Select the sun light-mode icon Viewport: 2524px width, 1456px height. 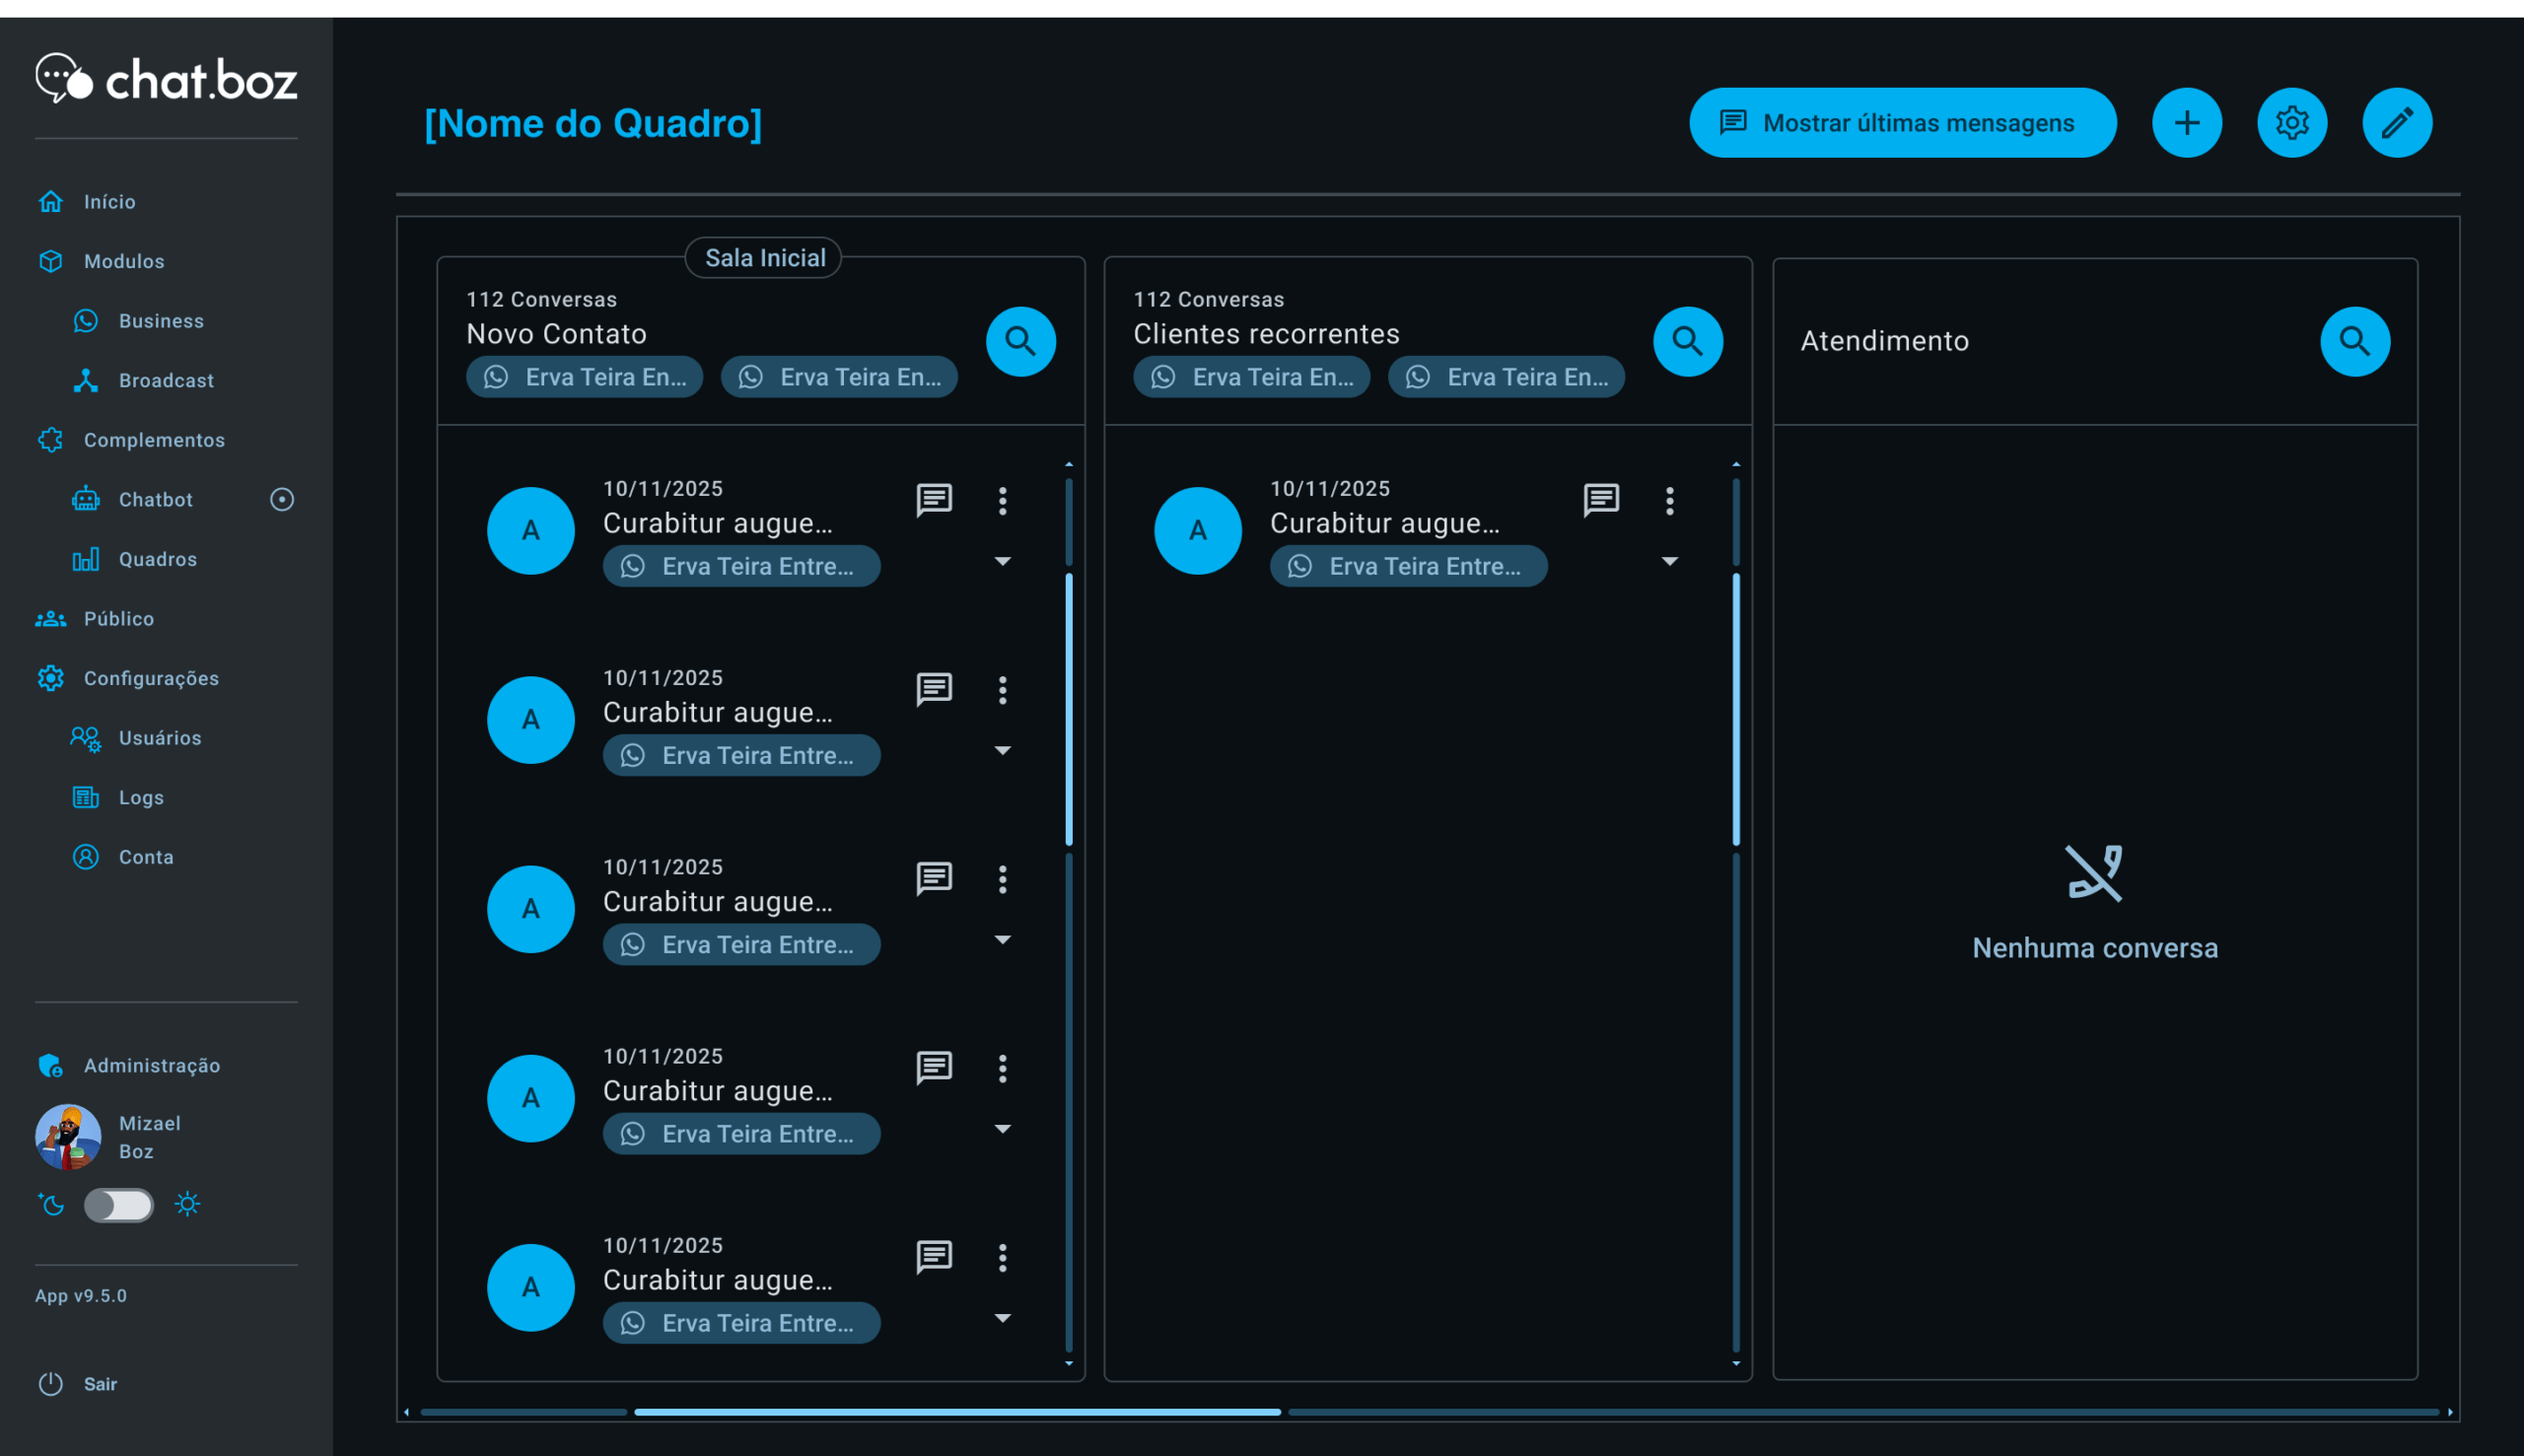click(187, 1204)
